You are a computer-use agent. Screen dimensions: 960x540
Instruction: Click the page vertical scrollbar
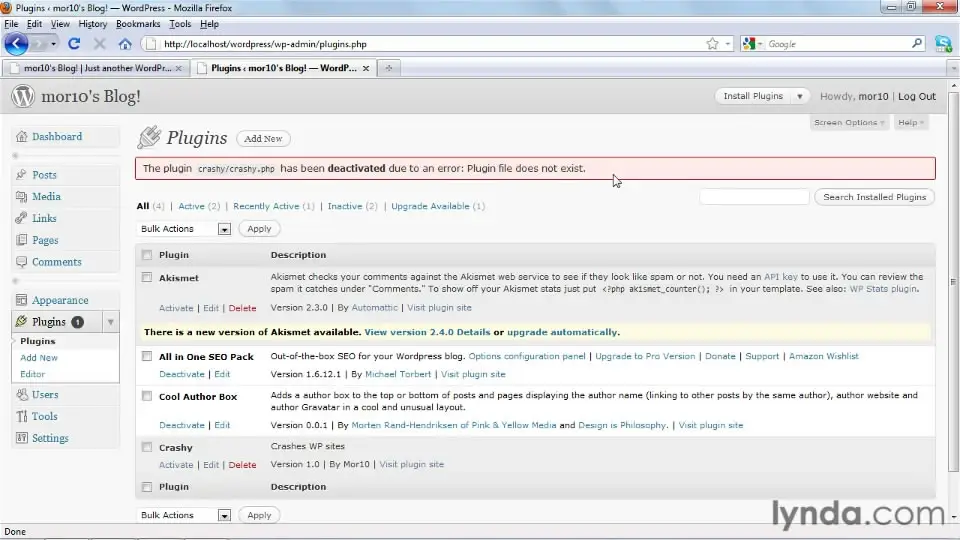click(953, 282)
